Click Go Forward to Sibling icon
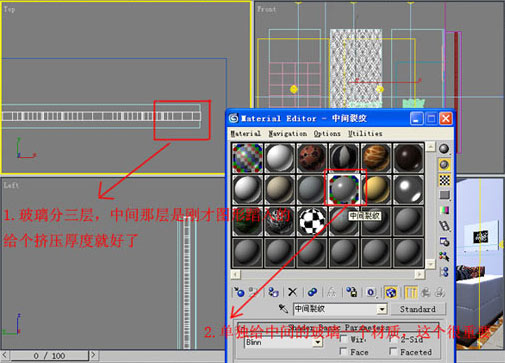Image resolution: width=505 pixels, height=363 pixels. [x=440, y=292]
